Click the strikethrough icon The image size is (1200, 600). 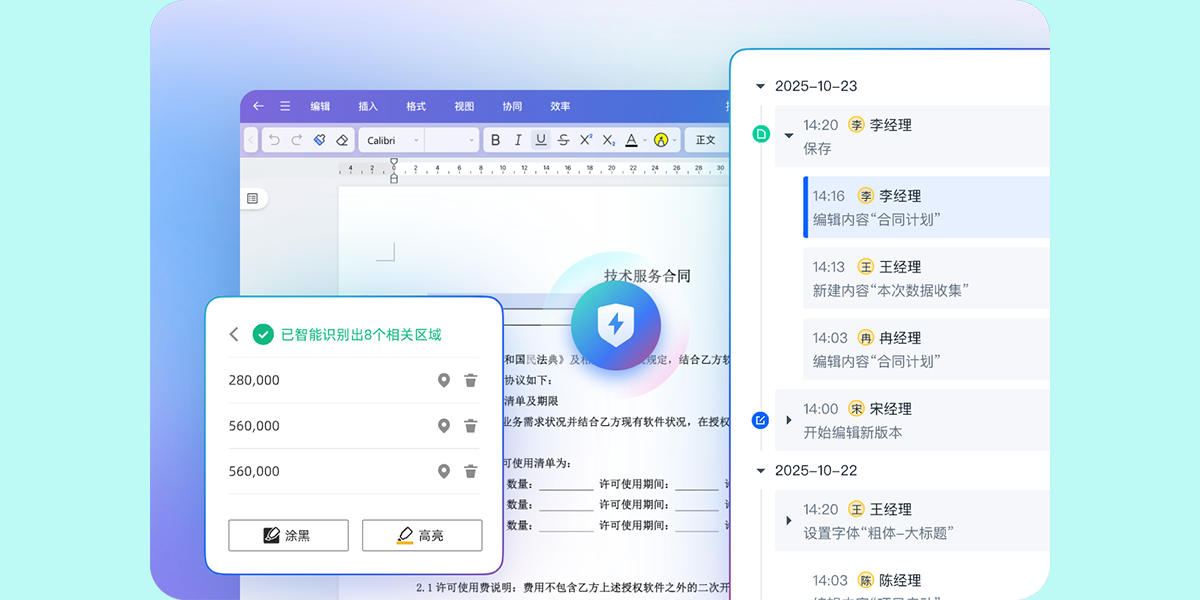(563, 140)
